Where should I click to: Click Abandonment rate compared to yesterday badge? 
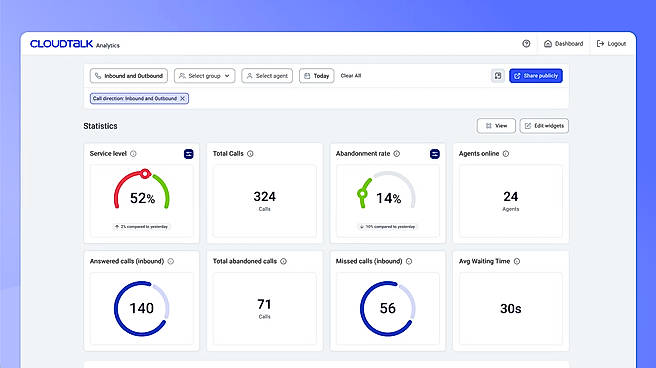click(387, 227)
